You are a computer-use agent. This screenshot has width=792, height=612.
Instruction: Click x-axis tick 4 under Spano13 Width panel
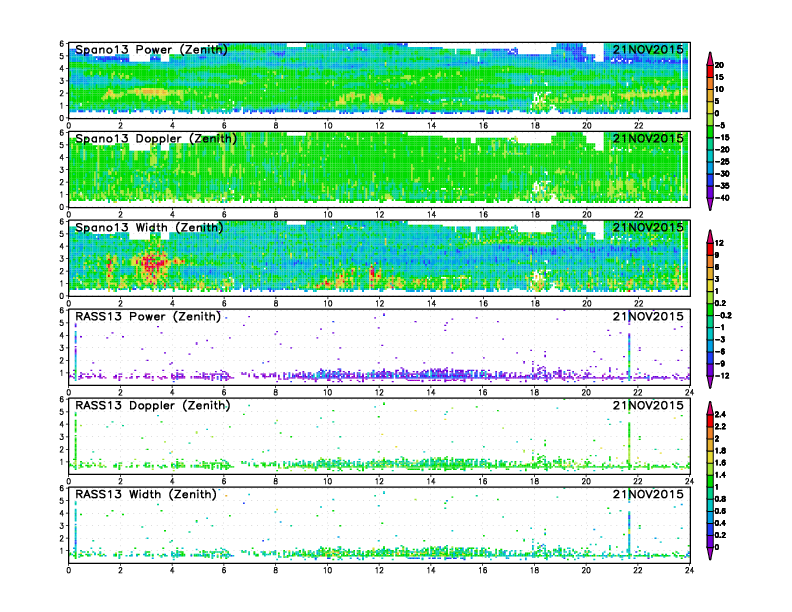172,303
